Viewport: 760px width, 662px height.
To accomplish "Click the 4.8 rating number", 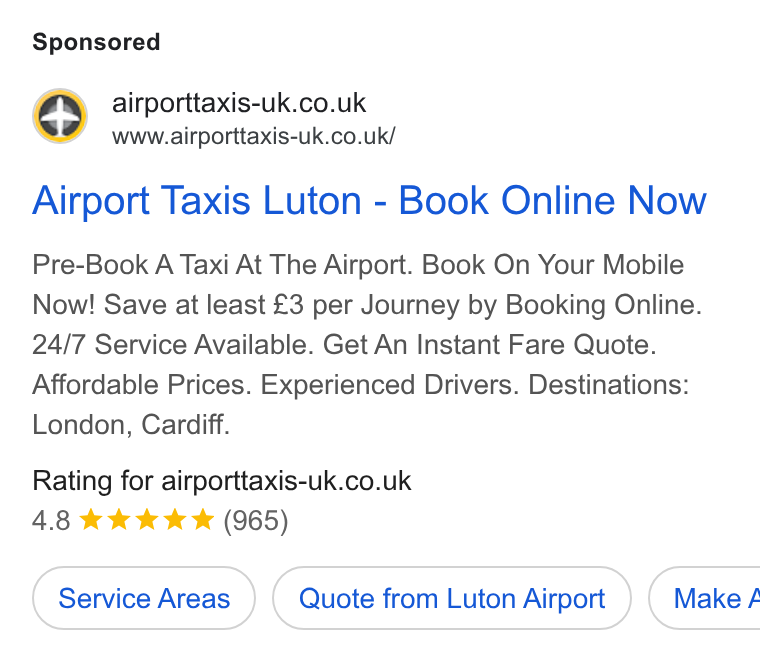I will pyautogui.click(x=51, y=521).
